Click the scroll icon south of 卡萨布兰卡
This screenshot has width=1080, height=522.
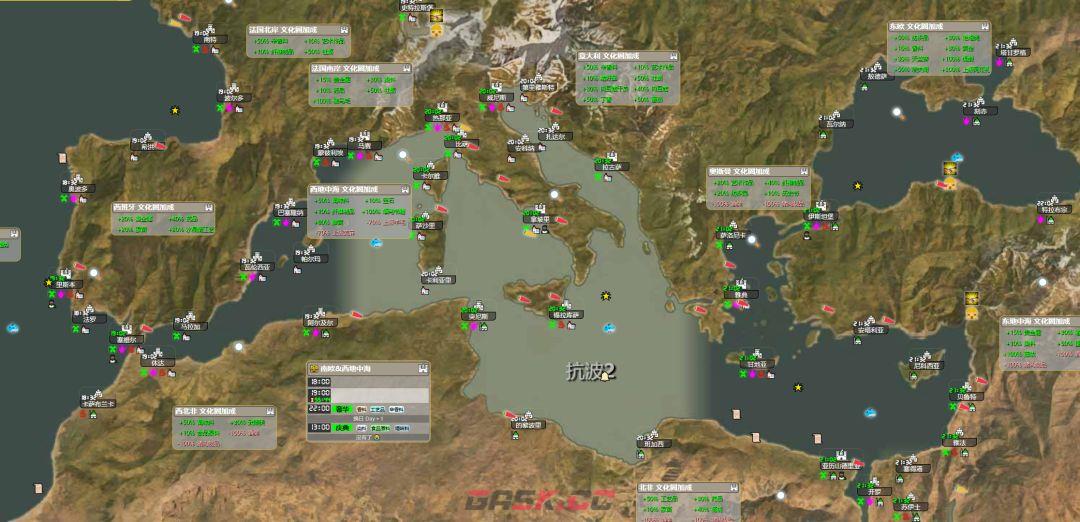point(39,488)
